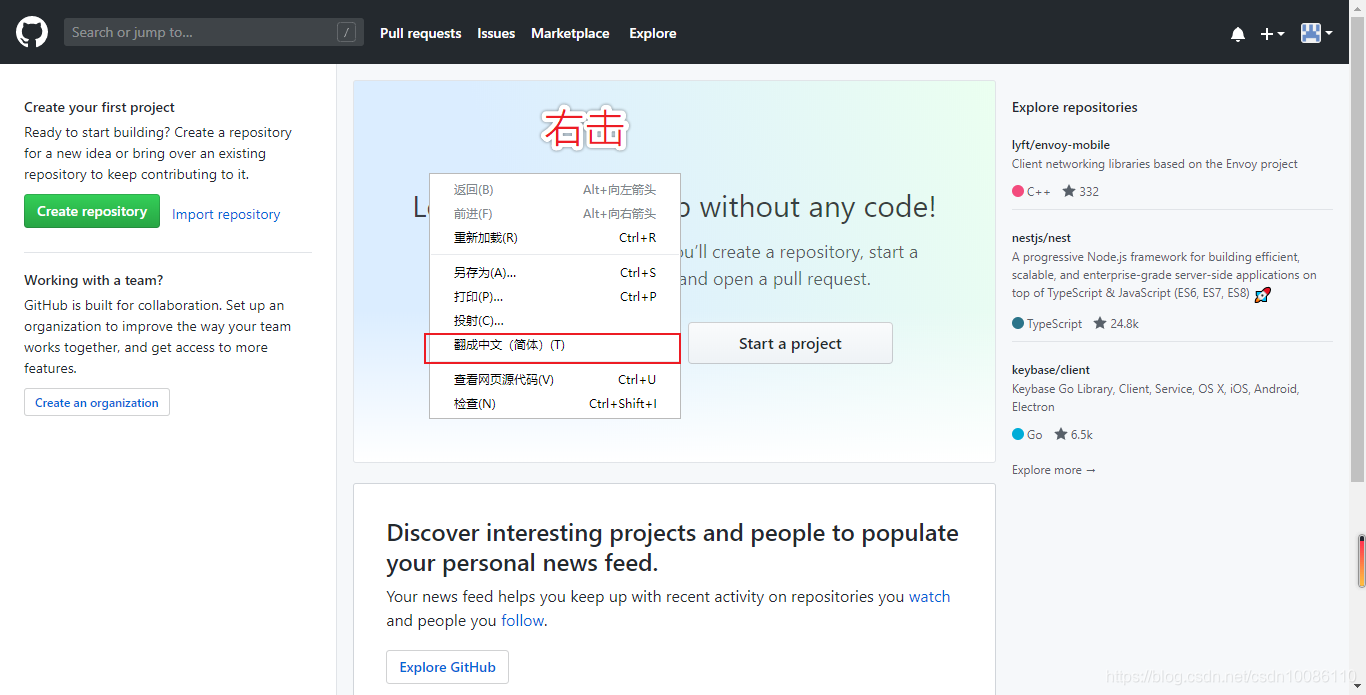Open the nestjs/nest repository
1366x695 pixels.
[x=1041, y=238]
